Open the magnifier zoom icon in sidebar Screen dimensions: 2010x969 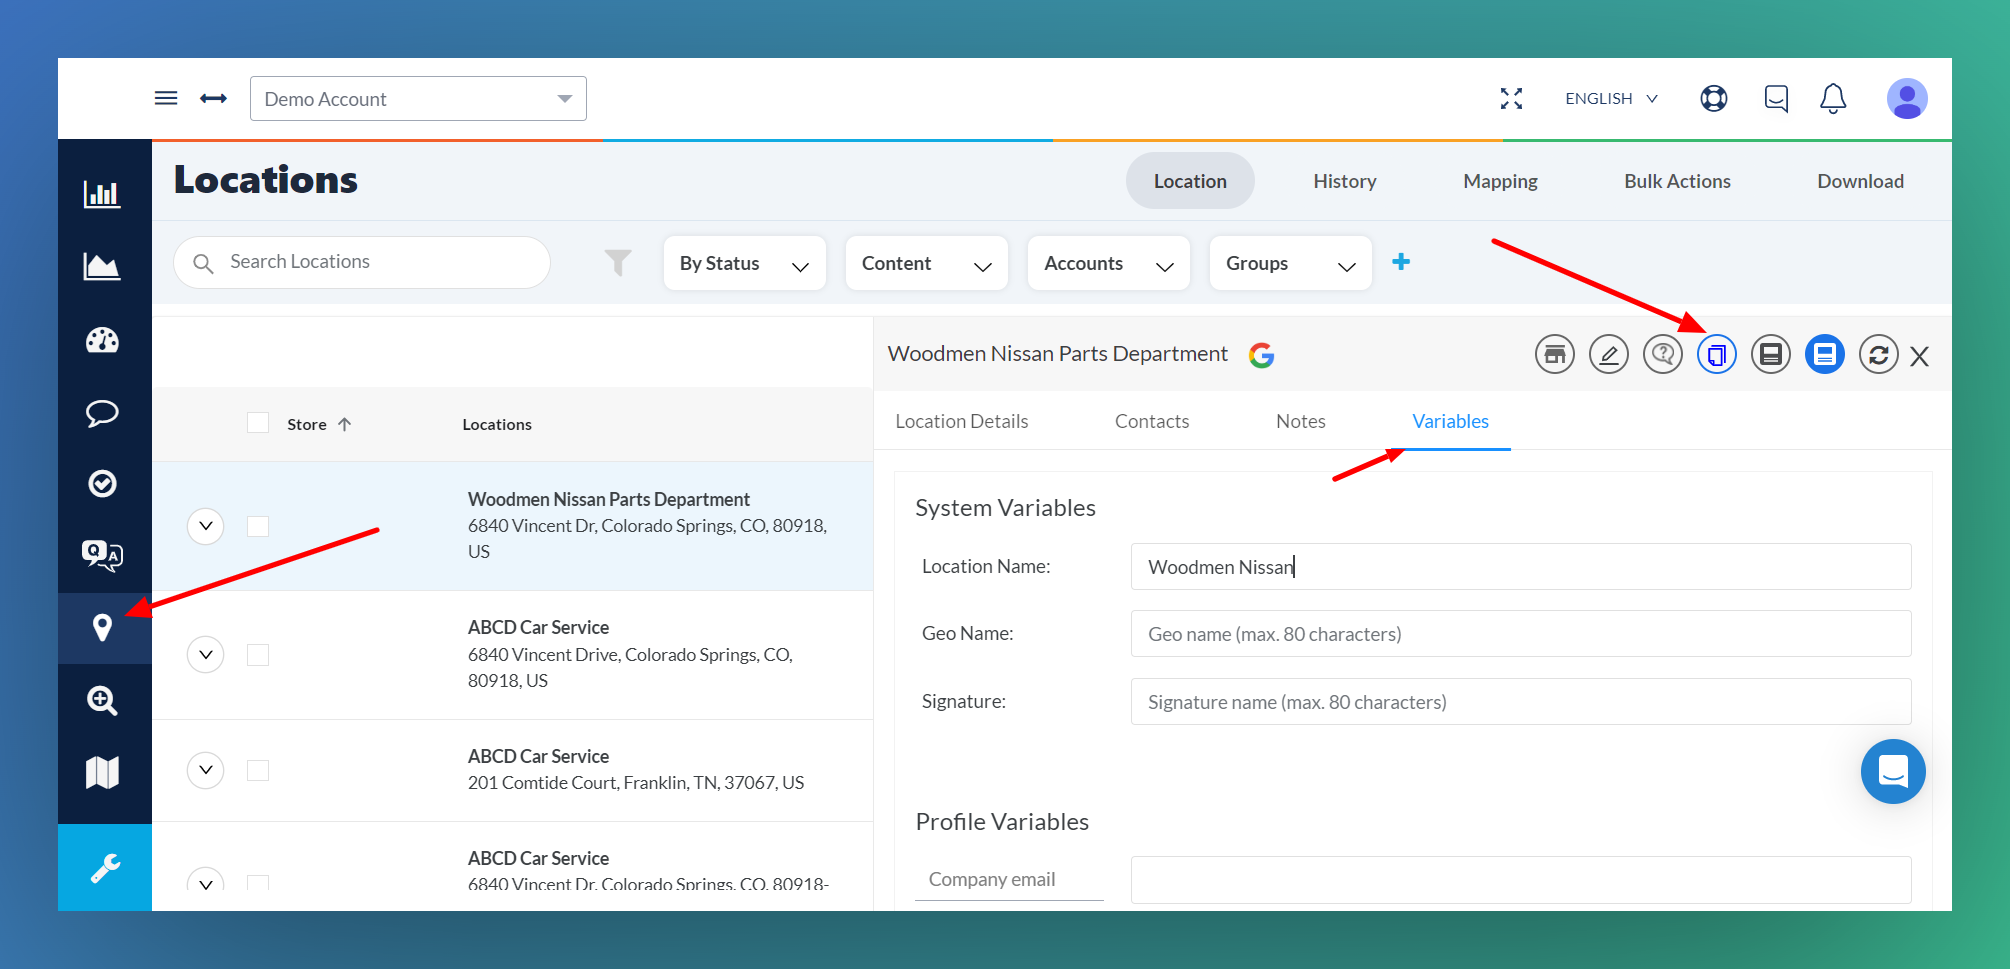102,700
